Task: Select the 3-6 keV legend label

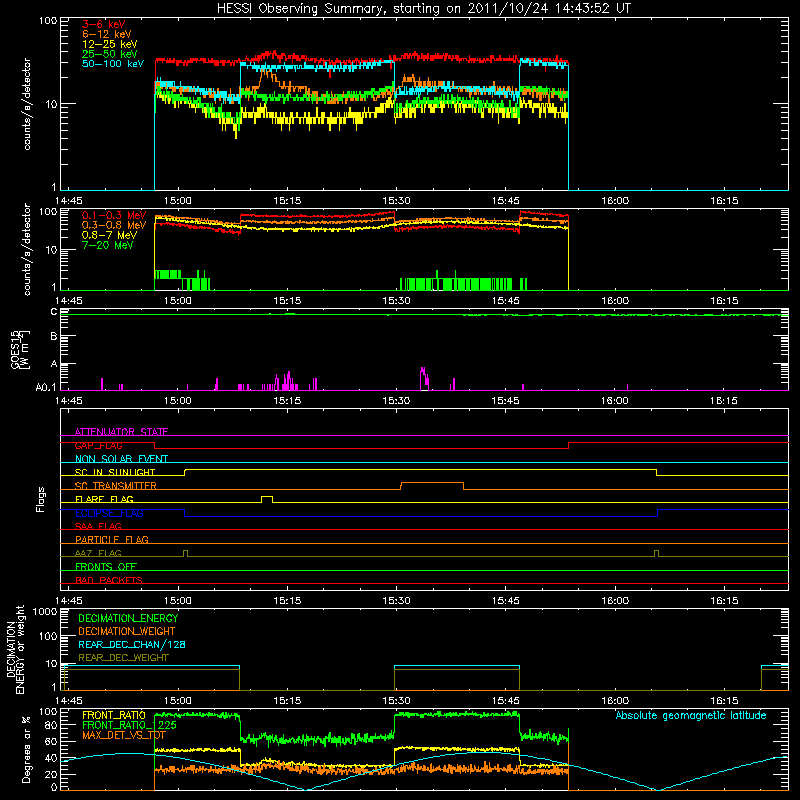Action: 103,24
